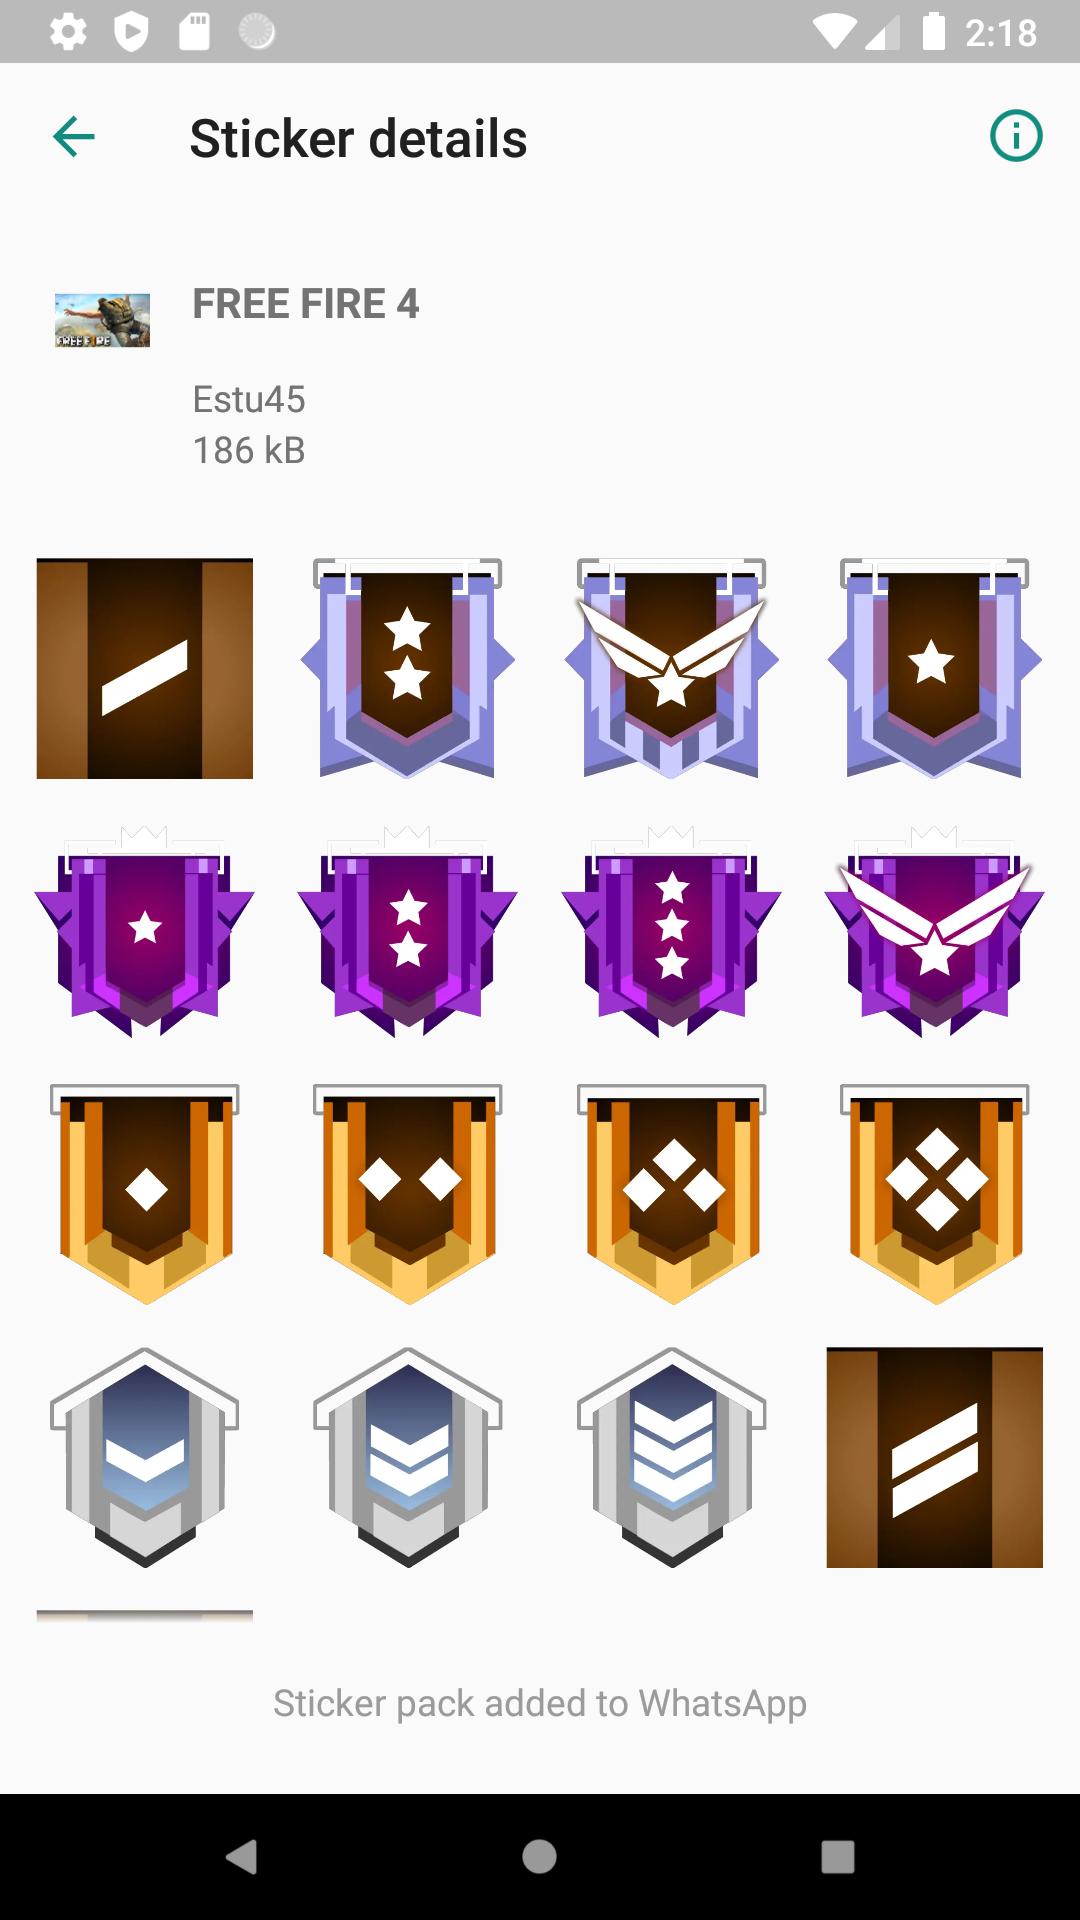The width and height of the screenshot is (1080, 1920).
Task: Pick the gold badge with two diamonds
Action: coord(408,1194)
